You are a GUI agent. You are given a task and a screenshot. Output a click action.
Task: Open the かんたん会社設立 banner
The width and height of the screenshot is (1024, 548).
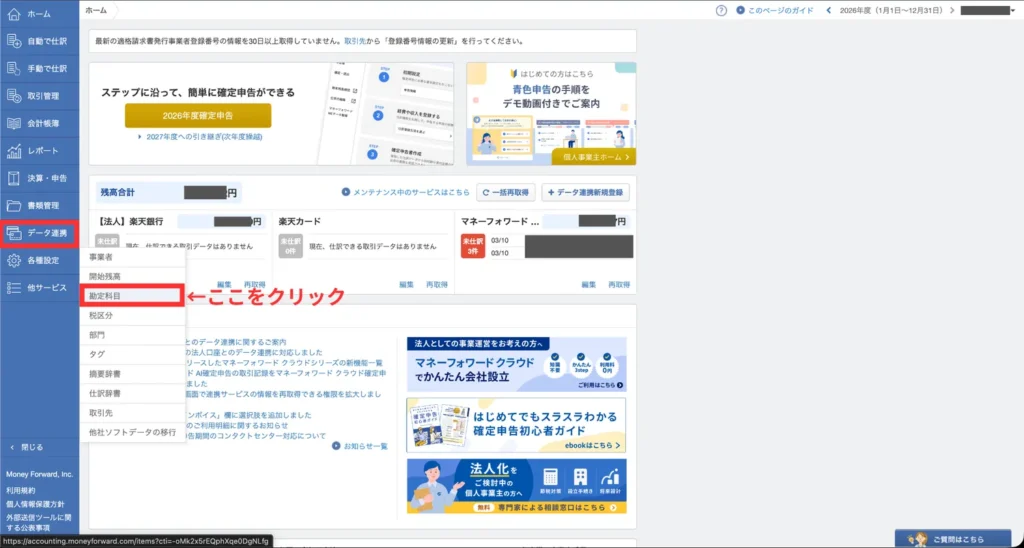tap(516, 364)
